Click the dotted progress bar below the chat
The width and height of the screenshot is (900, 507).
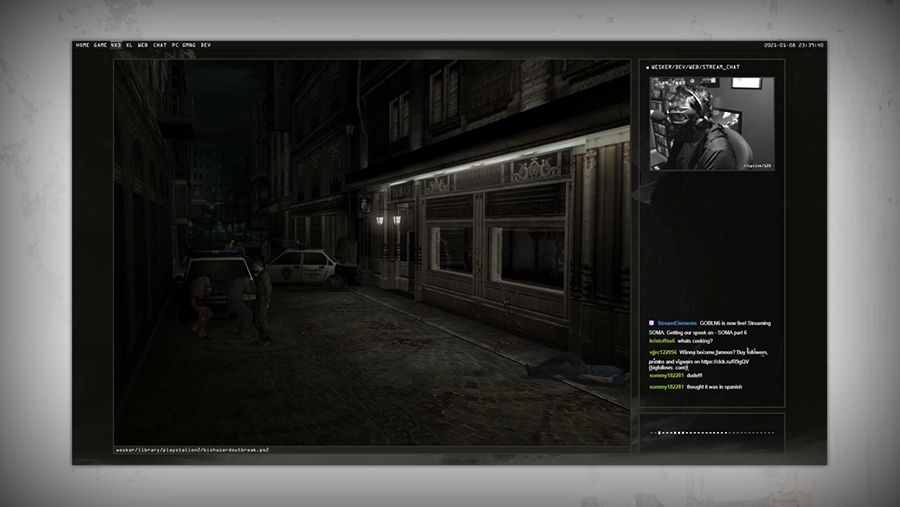click(712, 433)
